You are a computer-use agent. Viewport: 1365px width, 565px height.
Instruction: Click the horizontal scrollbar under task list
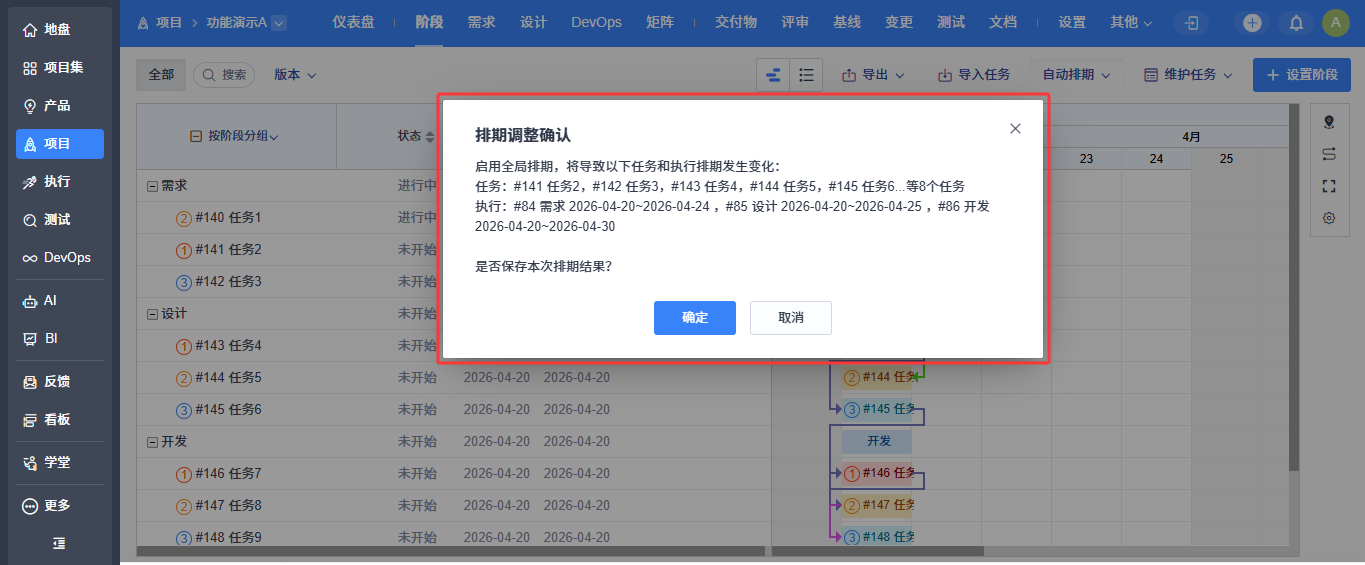coord(450,550)
